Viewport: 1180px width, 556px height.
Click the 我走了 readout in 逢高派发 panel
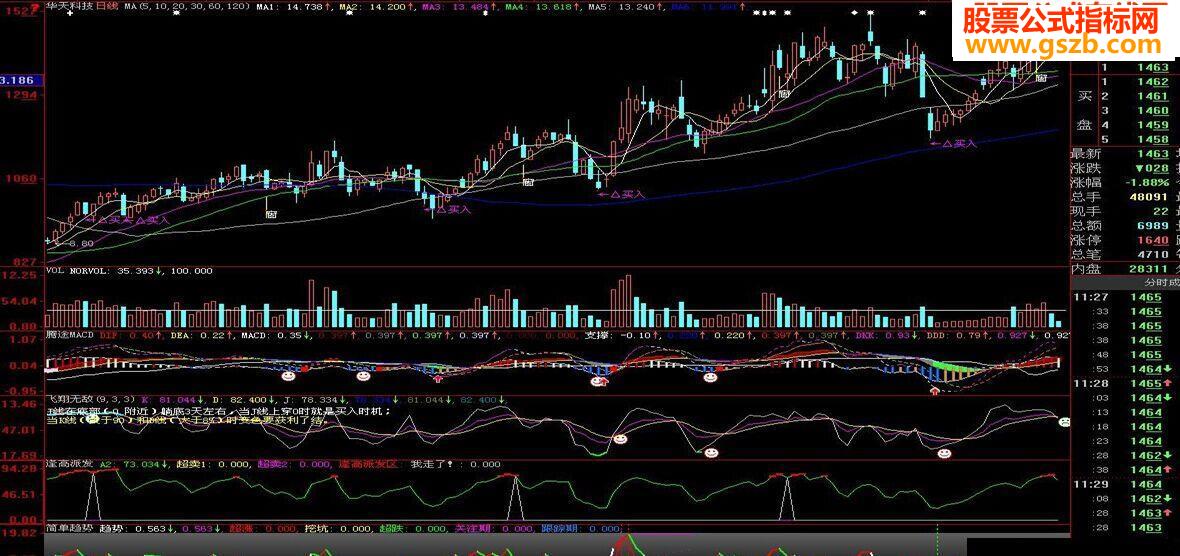[x=455, y=464]
